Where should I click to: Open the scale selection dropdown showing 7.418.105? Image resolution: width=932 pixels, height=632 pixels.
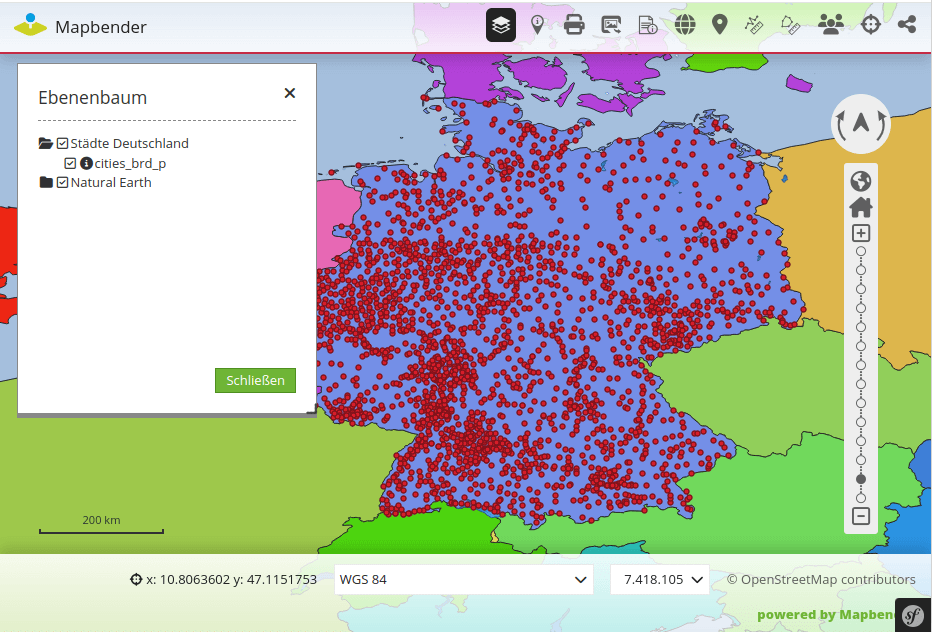659,579
